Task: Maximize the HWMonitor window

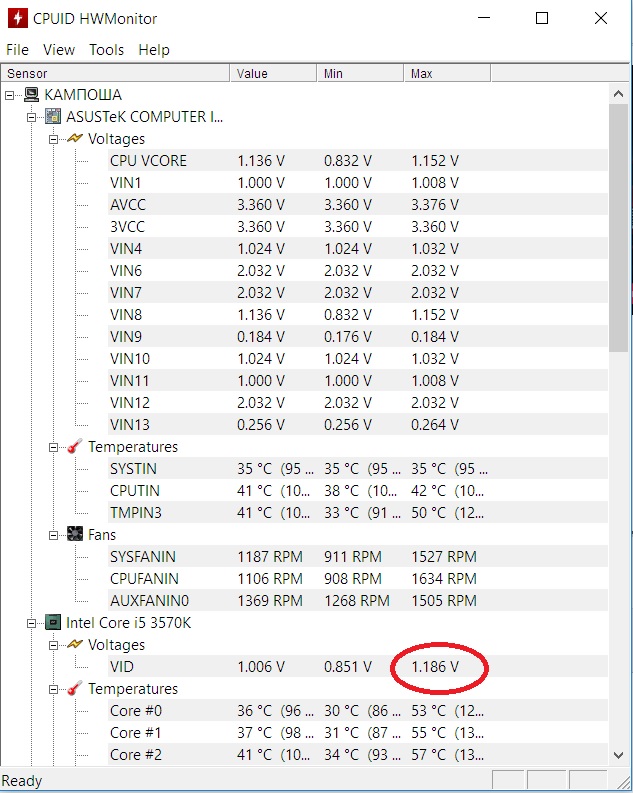Action: point(542,18)
